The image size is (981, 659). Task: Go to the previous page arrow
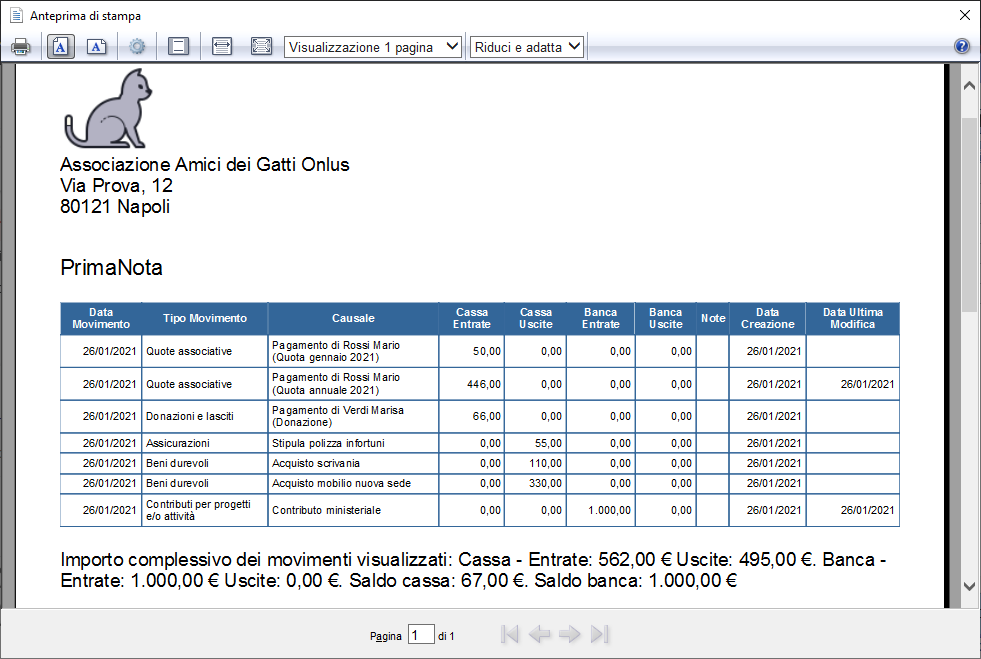[x=539, y=635]
